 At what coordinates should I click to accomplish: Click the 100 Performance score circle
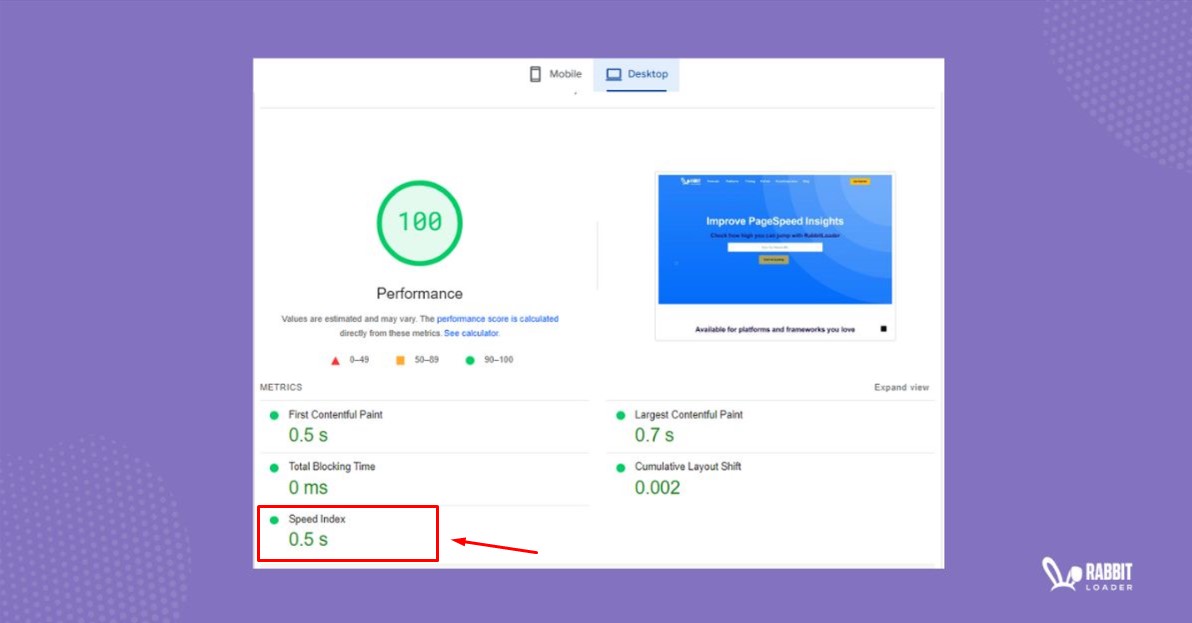419,222
